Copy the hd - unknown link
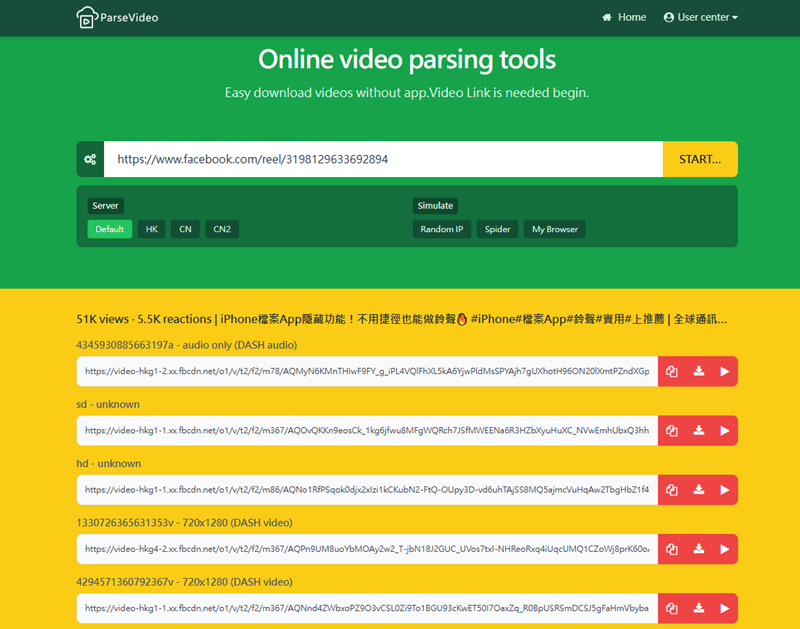The image size is (800, 629). coord(671,490)
